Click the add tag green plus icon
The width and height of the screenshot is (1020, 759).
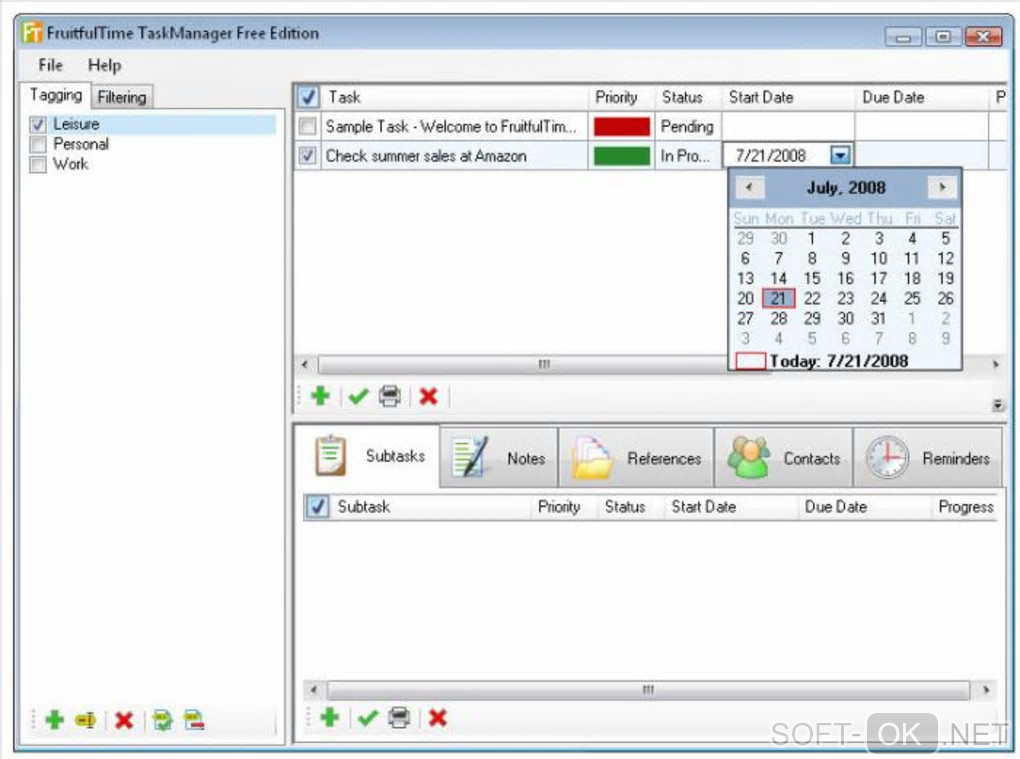click(x=55, y=720)
